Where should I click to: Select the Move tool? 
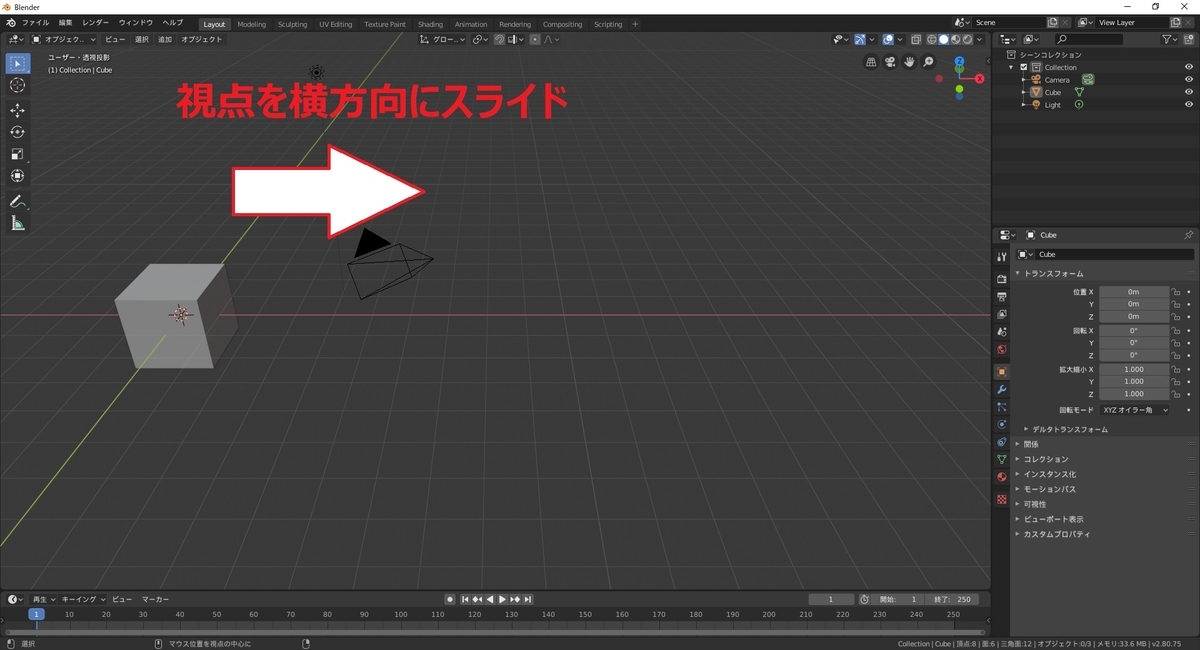(x=18, y=110)
